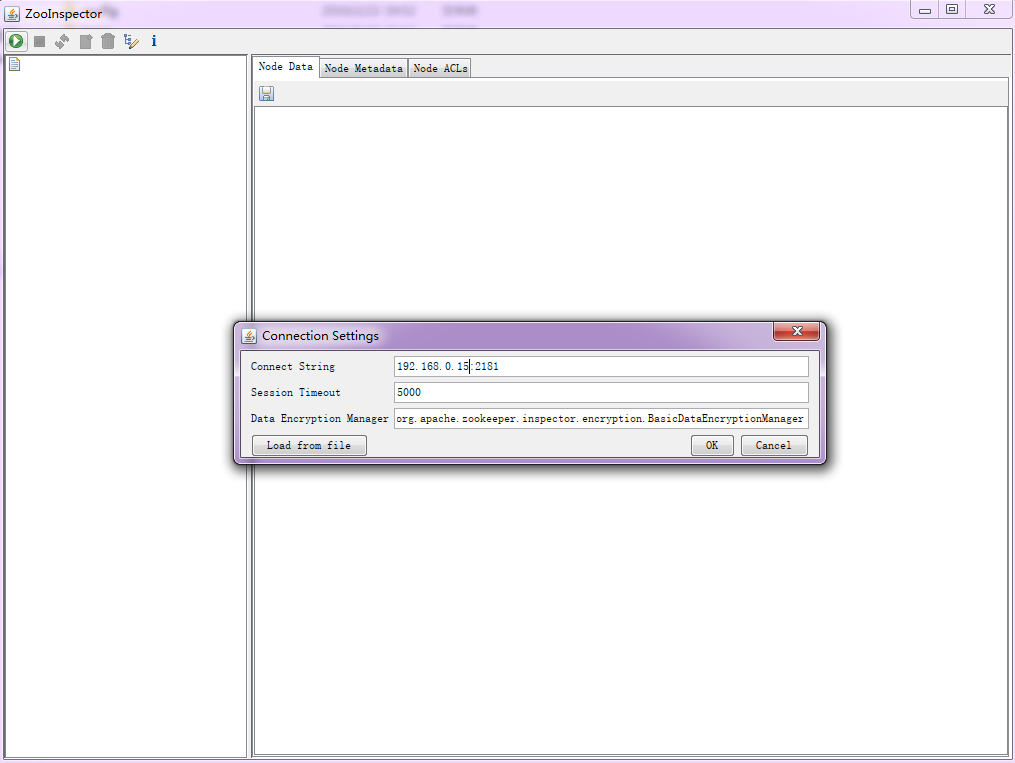The image size is (1015, 763).
Task: Click Cancel in Connection Settings dialog
Action: [774, 445]
